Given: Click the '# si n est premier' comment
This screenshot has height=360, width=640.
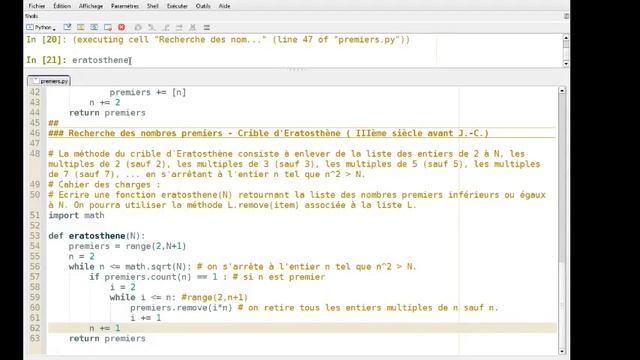Looking at the screenshot, I should point(279,277).
